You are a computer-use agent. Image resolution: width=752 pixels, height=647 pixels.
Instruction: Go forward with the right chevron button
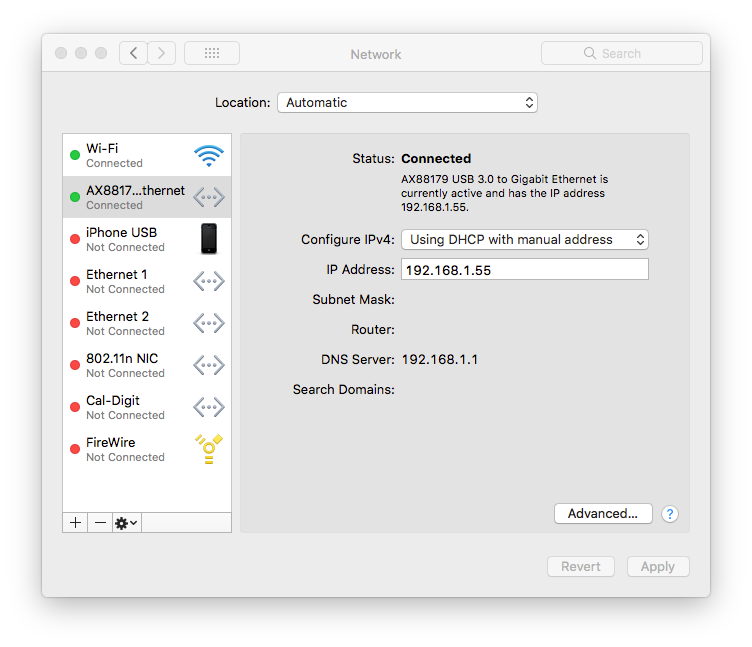[x=161, y=53]
